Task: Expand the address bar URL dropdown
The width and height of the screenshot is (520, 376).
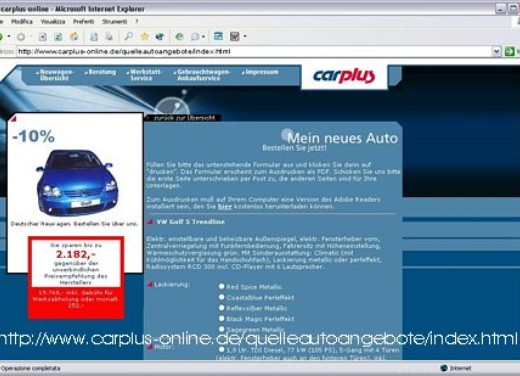Action: [x=497, y=51]
